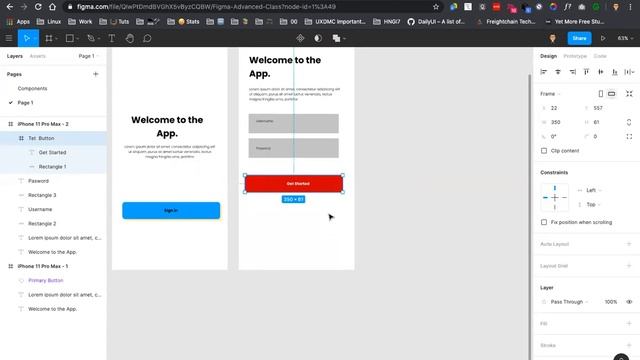Click the Share button
The image size is (640, 360).
pyautogui.click(x=579, y=38)
